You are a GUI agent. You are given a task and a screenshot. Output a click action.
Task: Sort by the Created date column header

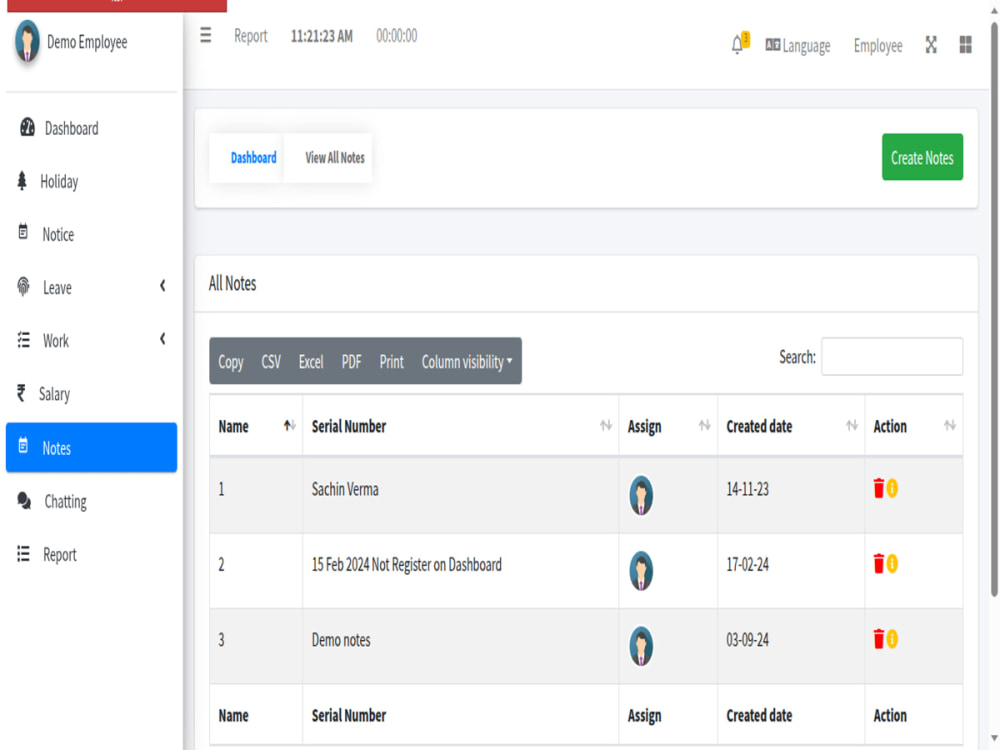[791, 426]
